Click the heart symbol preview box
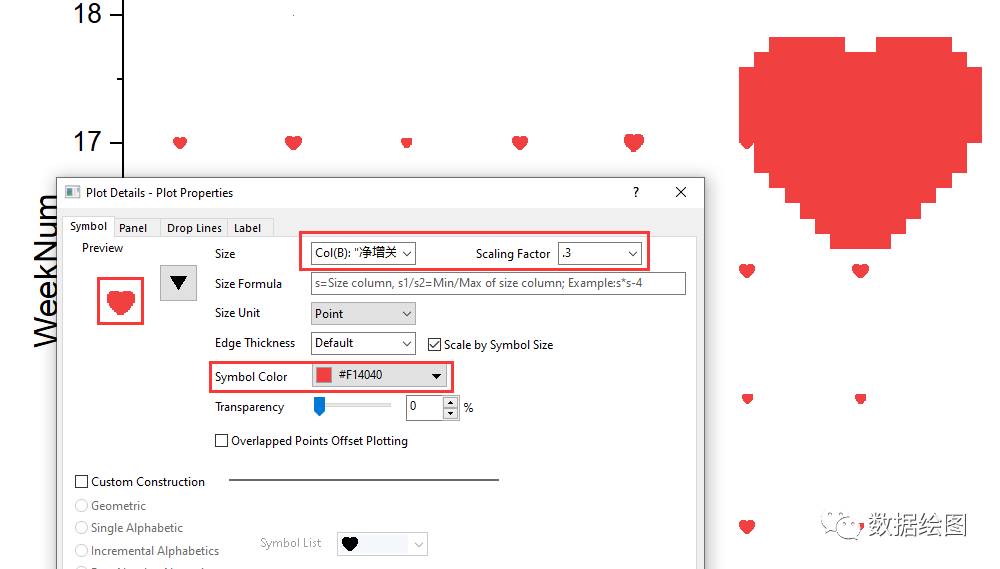 [121, 301]
